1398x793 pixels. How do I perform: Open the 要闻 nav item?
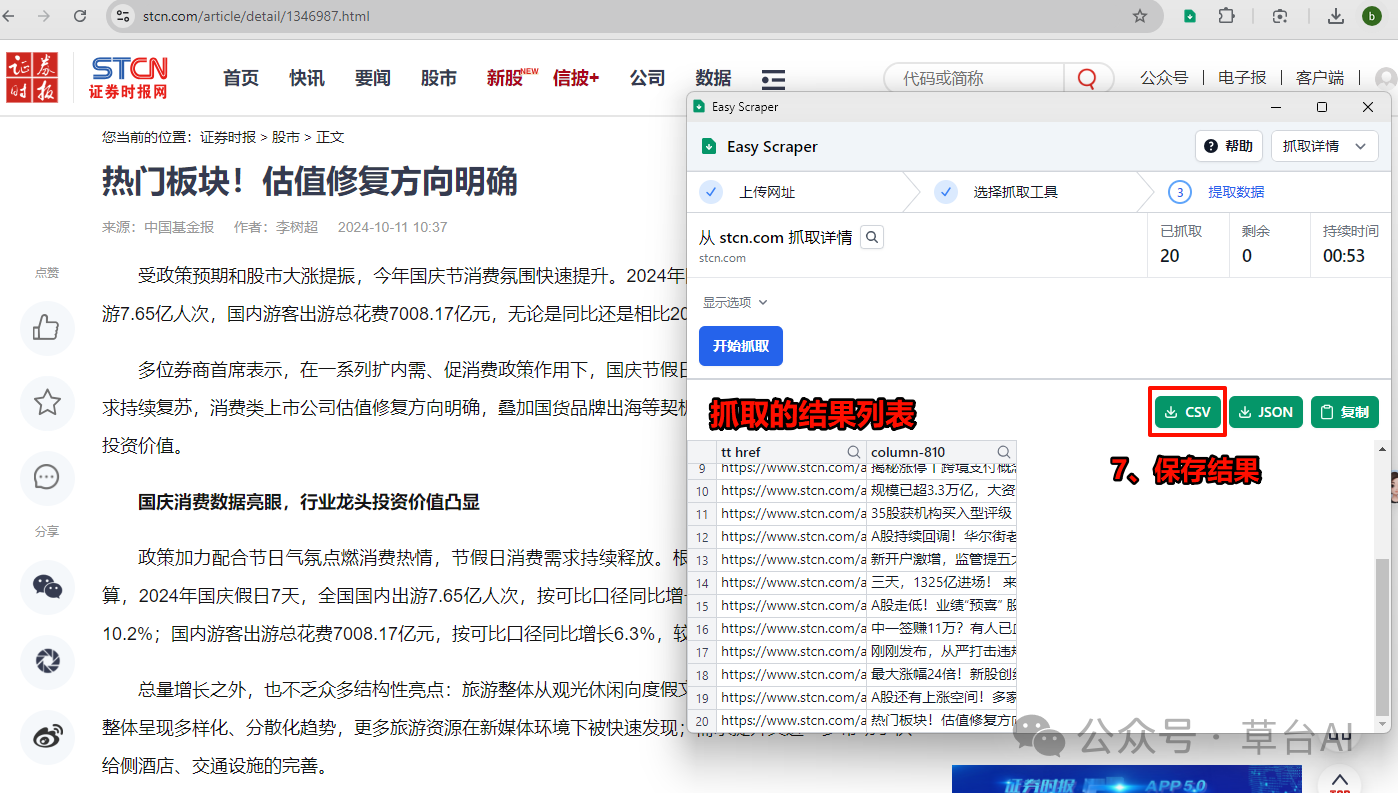point(373,78)
